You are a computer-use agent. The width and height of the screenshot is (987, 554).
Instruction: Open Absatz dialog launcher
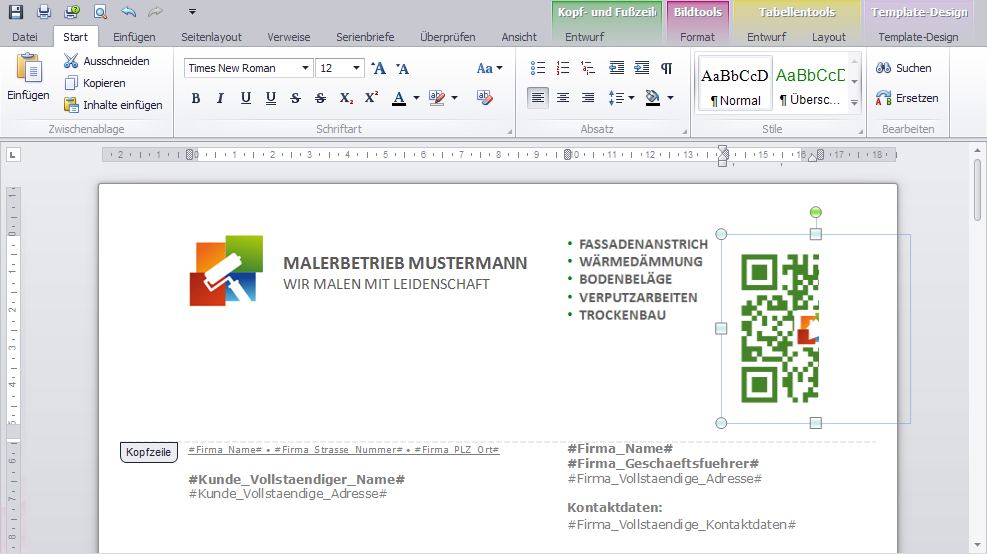coord(684,132)
